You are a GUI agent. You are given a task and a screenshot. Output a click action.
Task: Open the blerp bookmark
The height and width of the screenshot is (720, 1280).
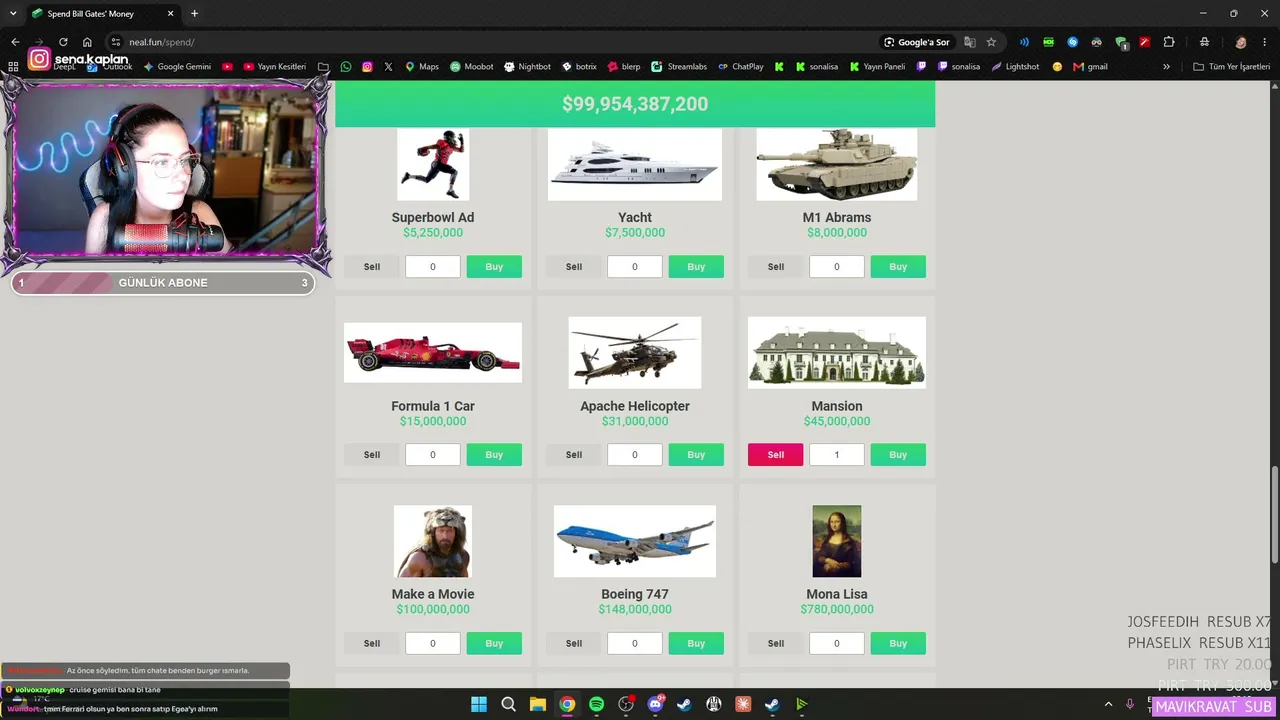[623, 67]
